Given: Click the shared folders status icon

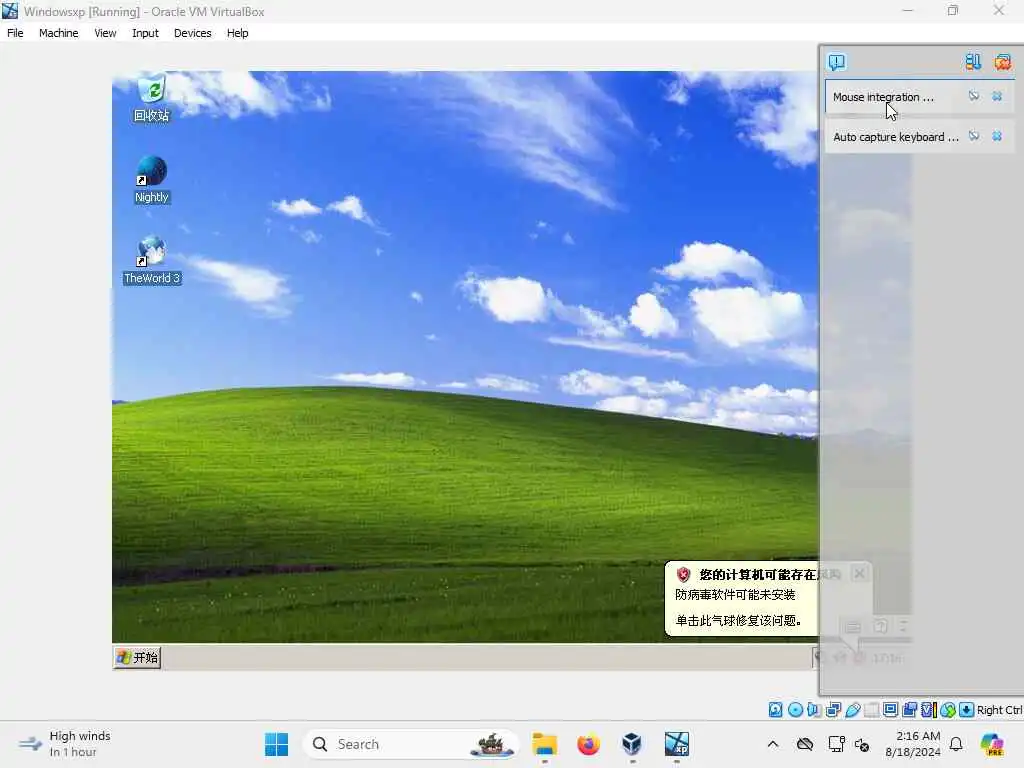Looking at the screenshot, I should pos(872,710).
